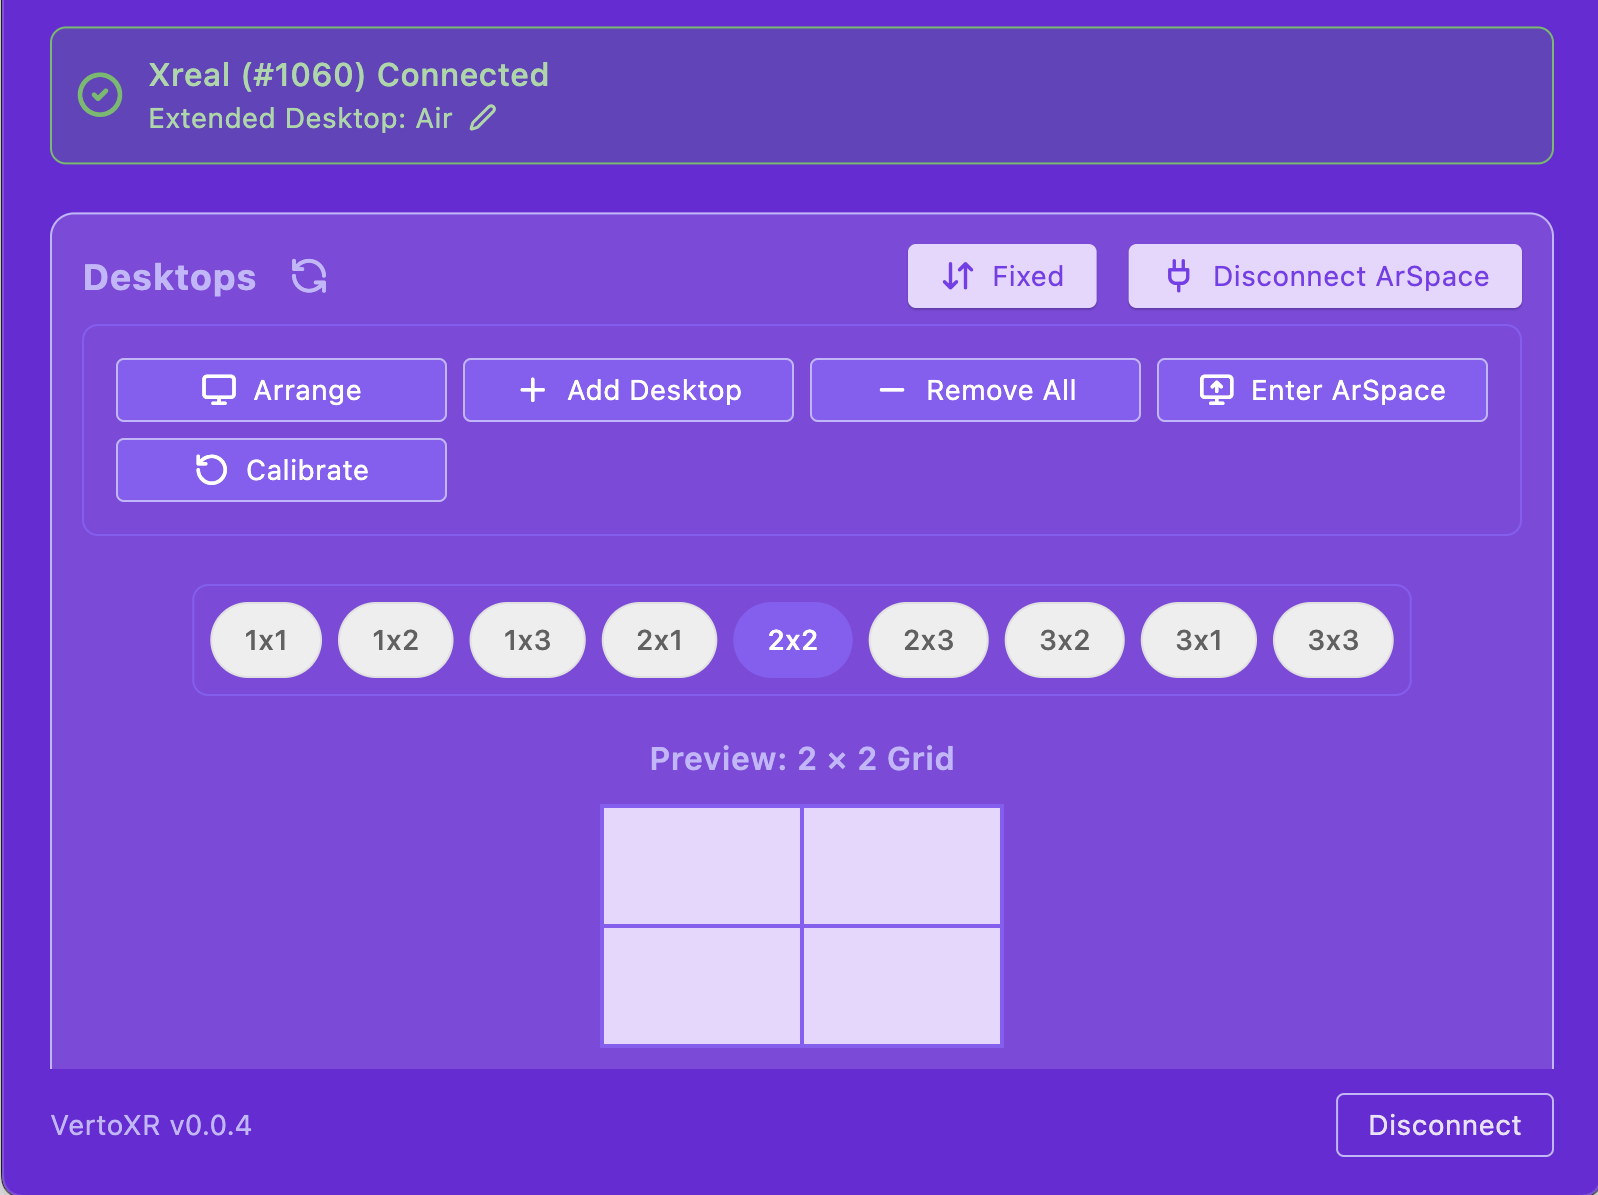
Task: Click the Extended Desktop: Air text
Action: click(x=300, y=119)
